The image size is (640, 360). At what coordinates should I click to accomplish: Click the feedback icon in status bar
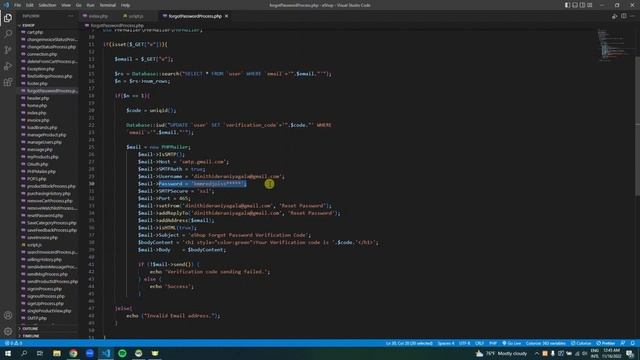coord(623,343)
